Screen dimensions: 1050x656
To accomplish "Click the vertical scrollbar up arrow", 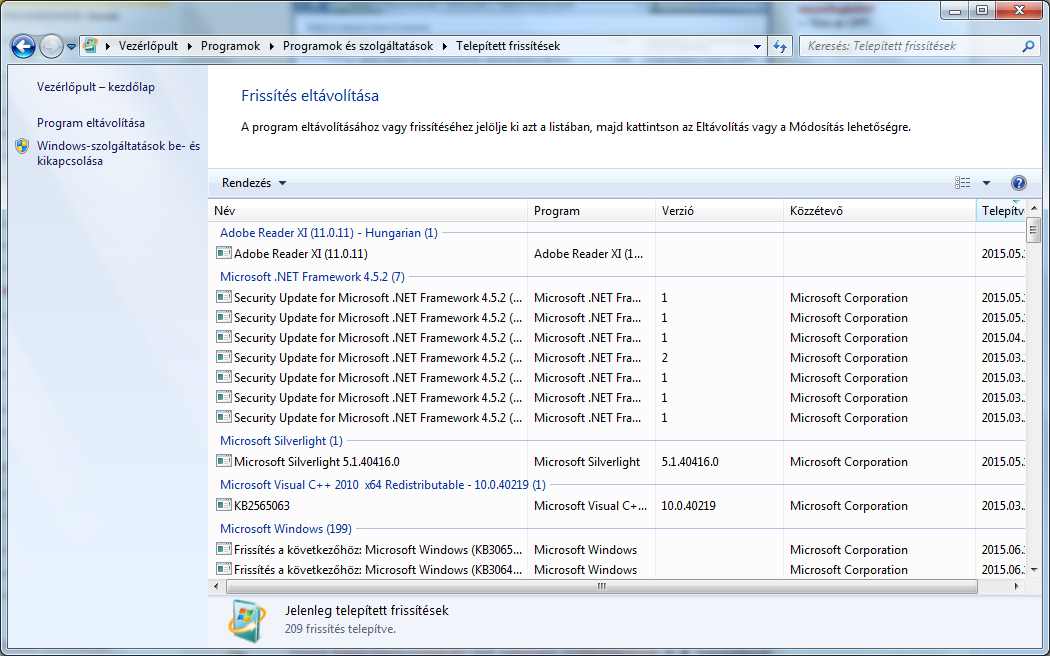I will pyautogui.click(x=1033, y=208).
